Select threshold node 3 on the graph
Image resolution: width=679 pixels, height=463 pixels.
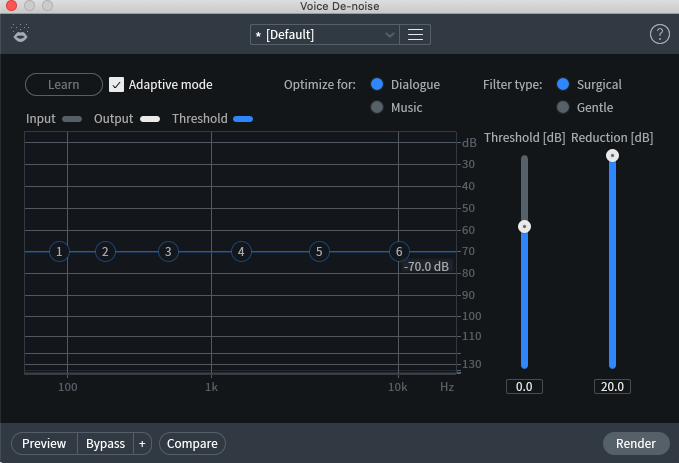click(168, 252)
